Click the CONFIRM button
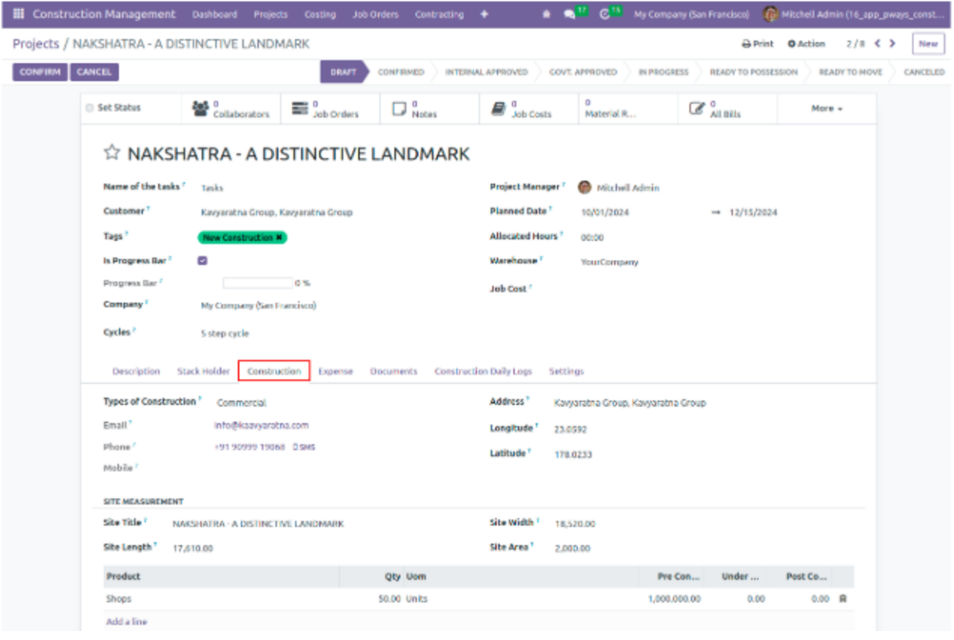 tap(40, 72)
